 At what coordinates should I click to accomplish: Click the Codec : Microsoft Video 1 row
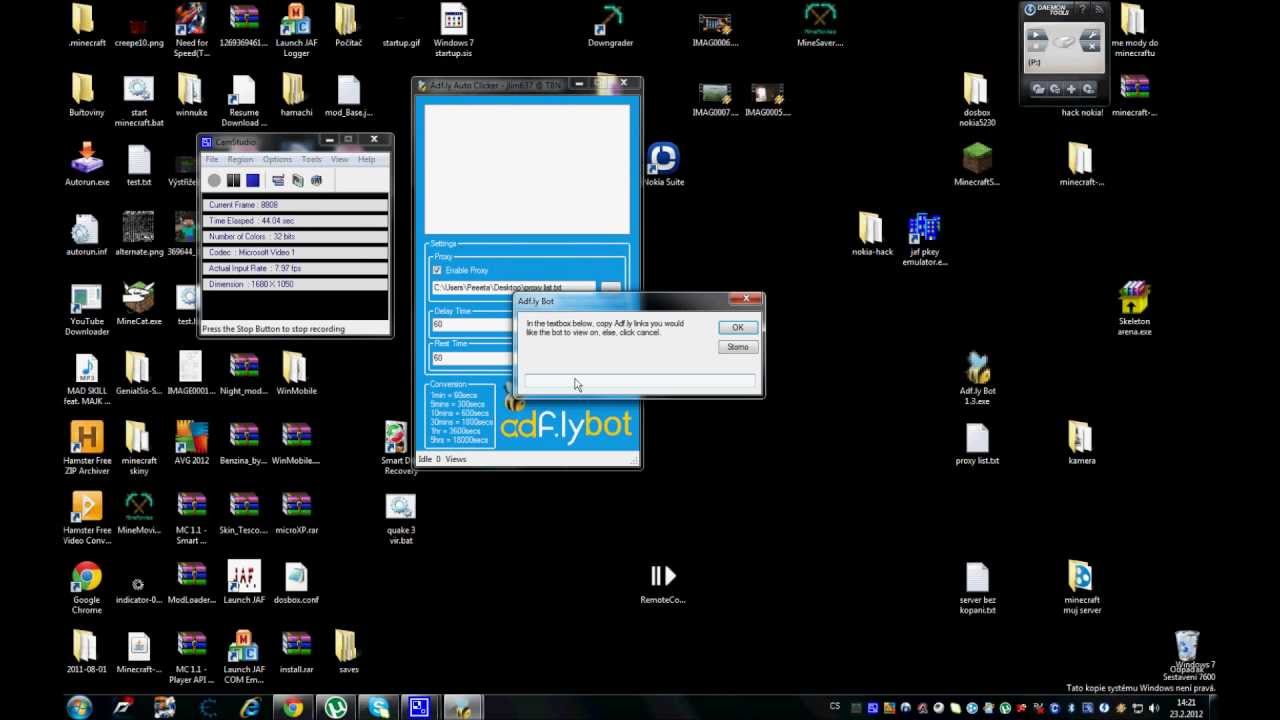(295, 253)
